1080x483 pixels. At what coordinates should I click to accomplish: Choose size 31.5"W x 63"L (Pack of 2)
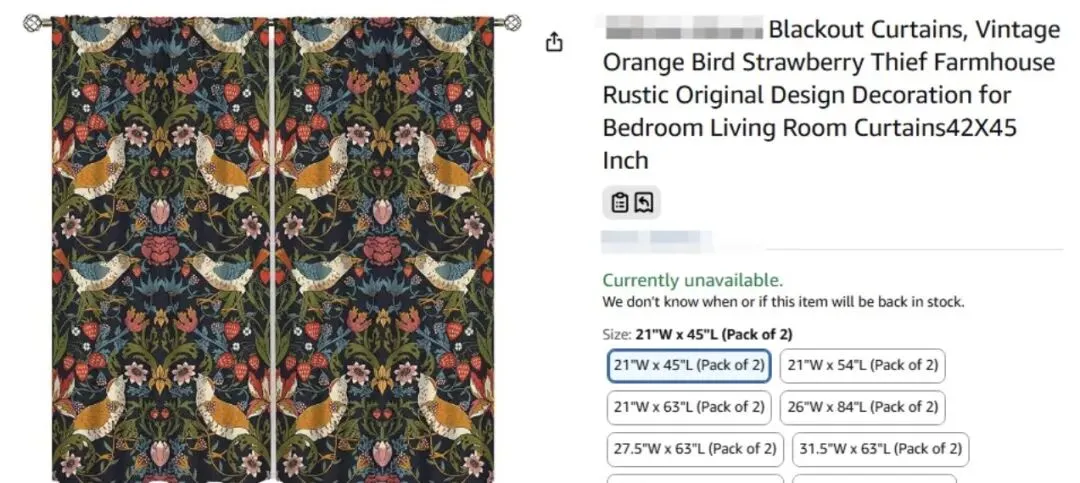tap(880, 449)
